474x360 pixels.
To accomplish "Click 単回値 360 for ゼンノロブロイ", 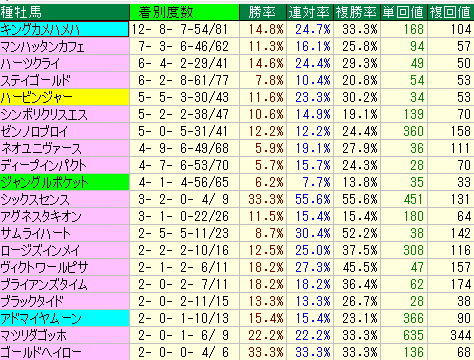I will pos(414,131).
